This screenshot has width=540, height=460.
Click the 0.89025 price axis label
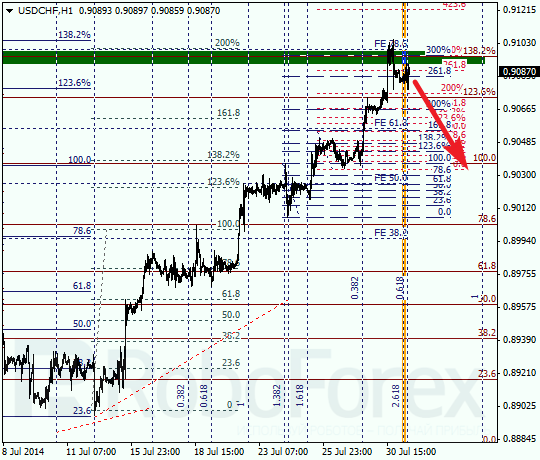(519, 406)
